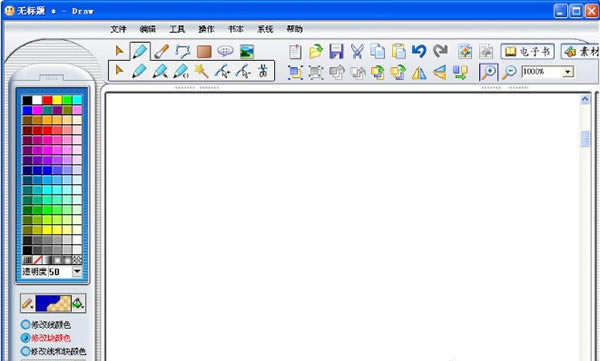
Task: Choose the no-color red slash swatch
Action: pos(37,260)
